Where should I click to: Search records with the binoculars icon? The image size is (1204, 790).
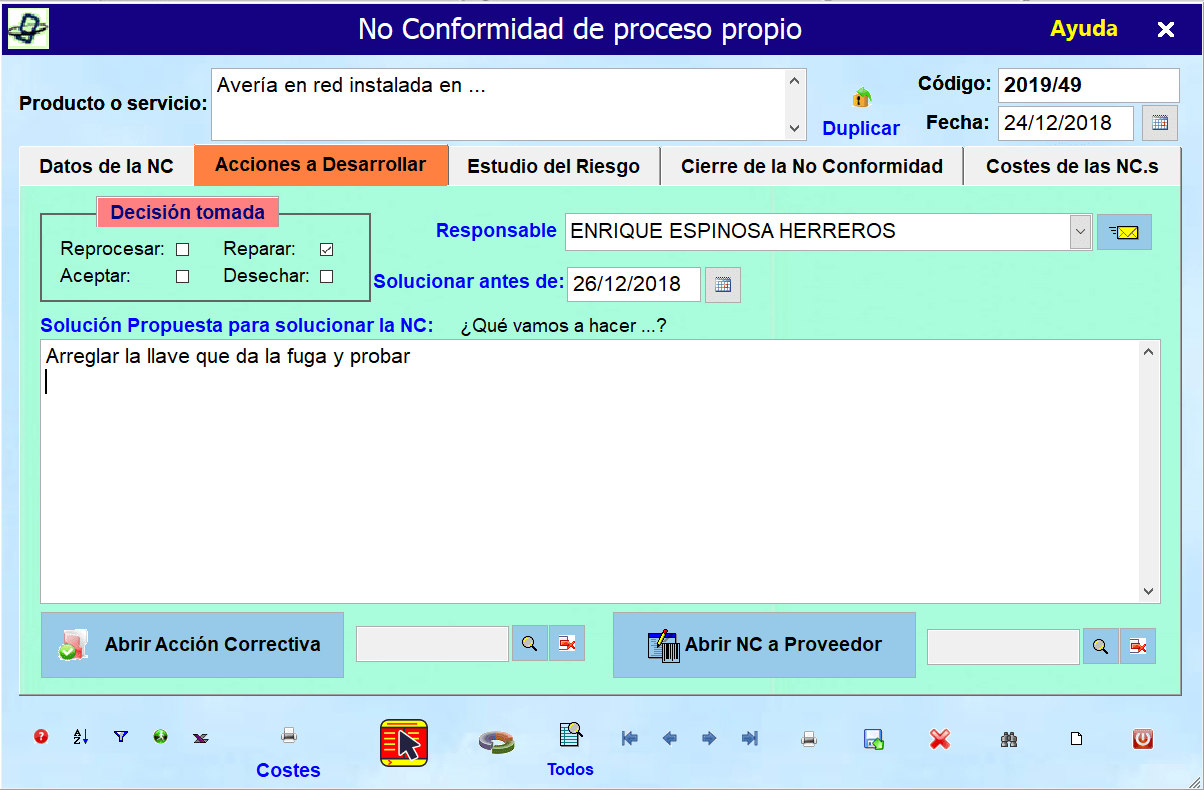[x=1009, y=739]
